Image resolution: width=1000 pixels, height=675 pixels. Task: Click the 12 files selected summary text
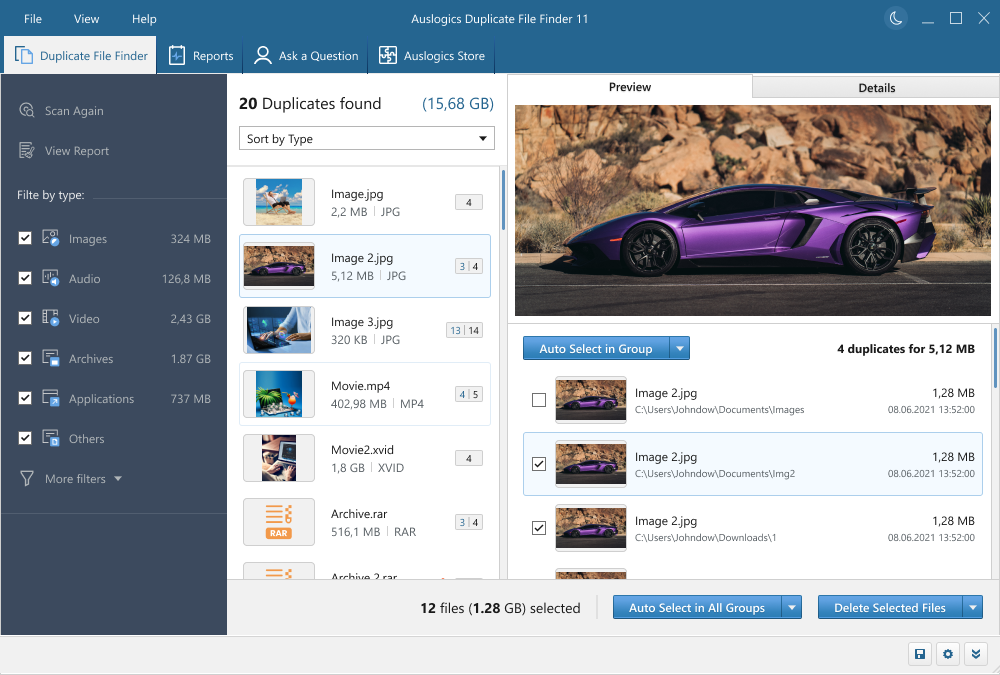pyautogui.click(x=500, y=607)
